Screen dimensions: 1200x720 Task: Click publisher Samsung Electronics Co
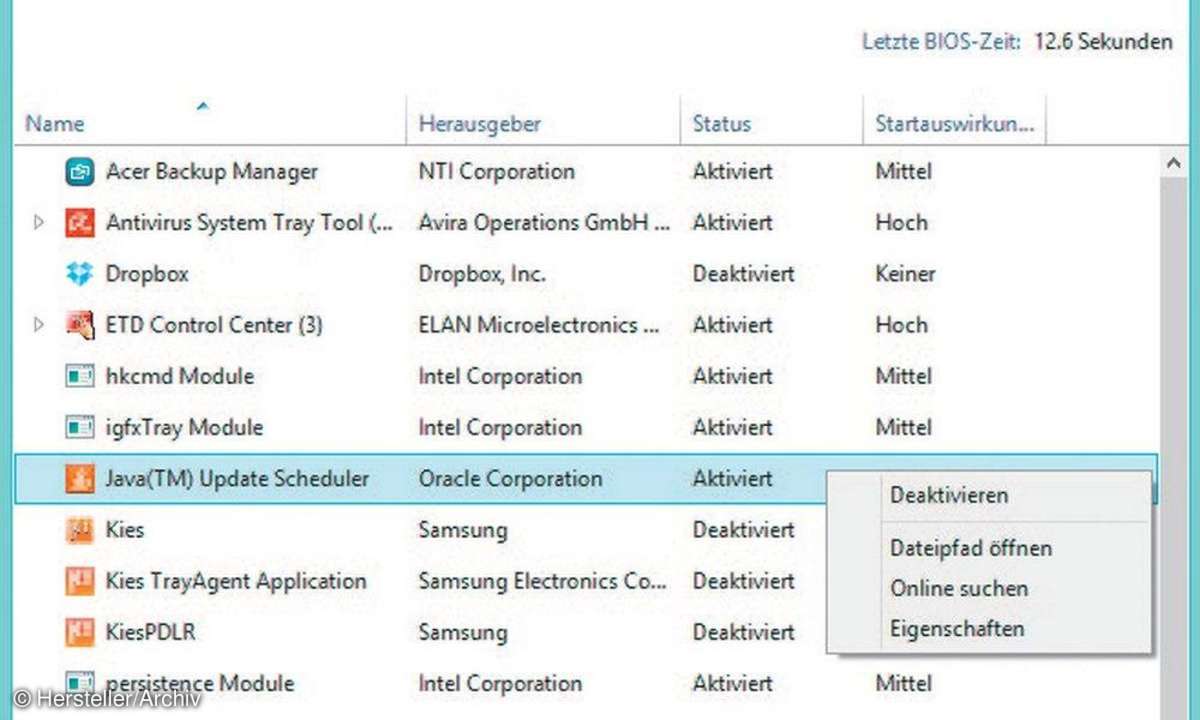pos(542,581)
